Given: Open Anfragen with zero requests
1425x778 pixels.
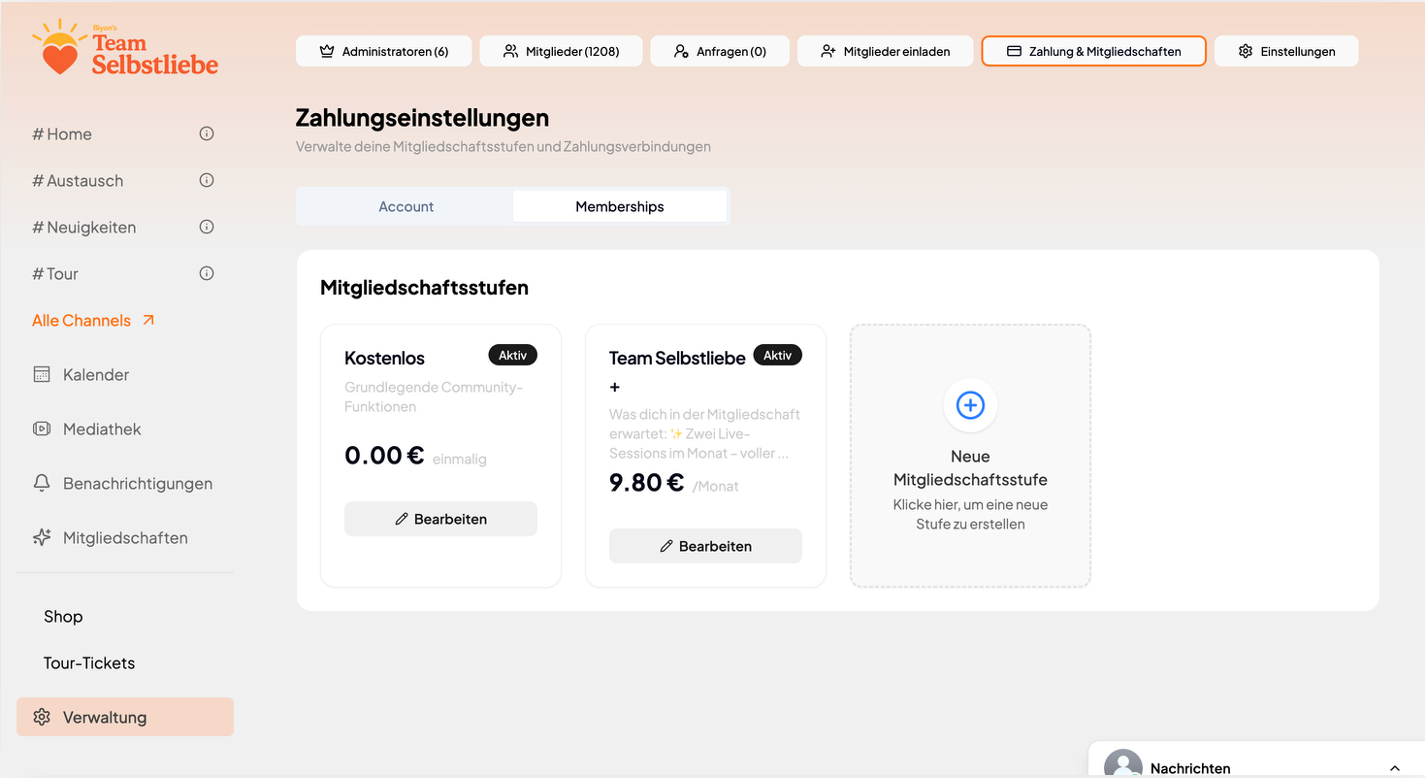Looking at the screenshot, I should [719, 50].
